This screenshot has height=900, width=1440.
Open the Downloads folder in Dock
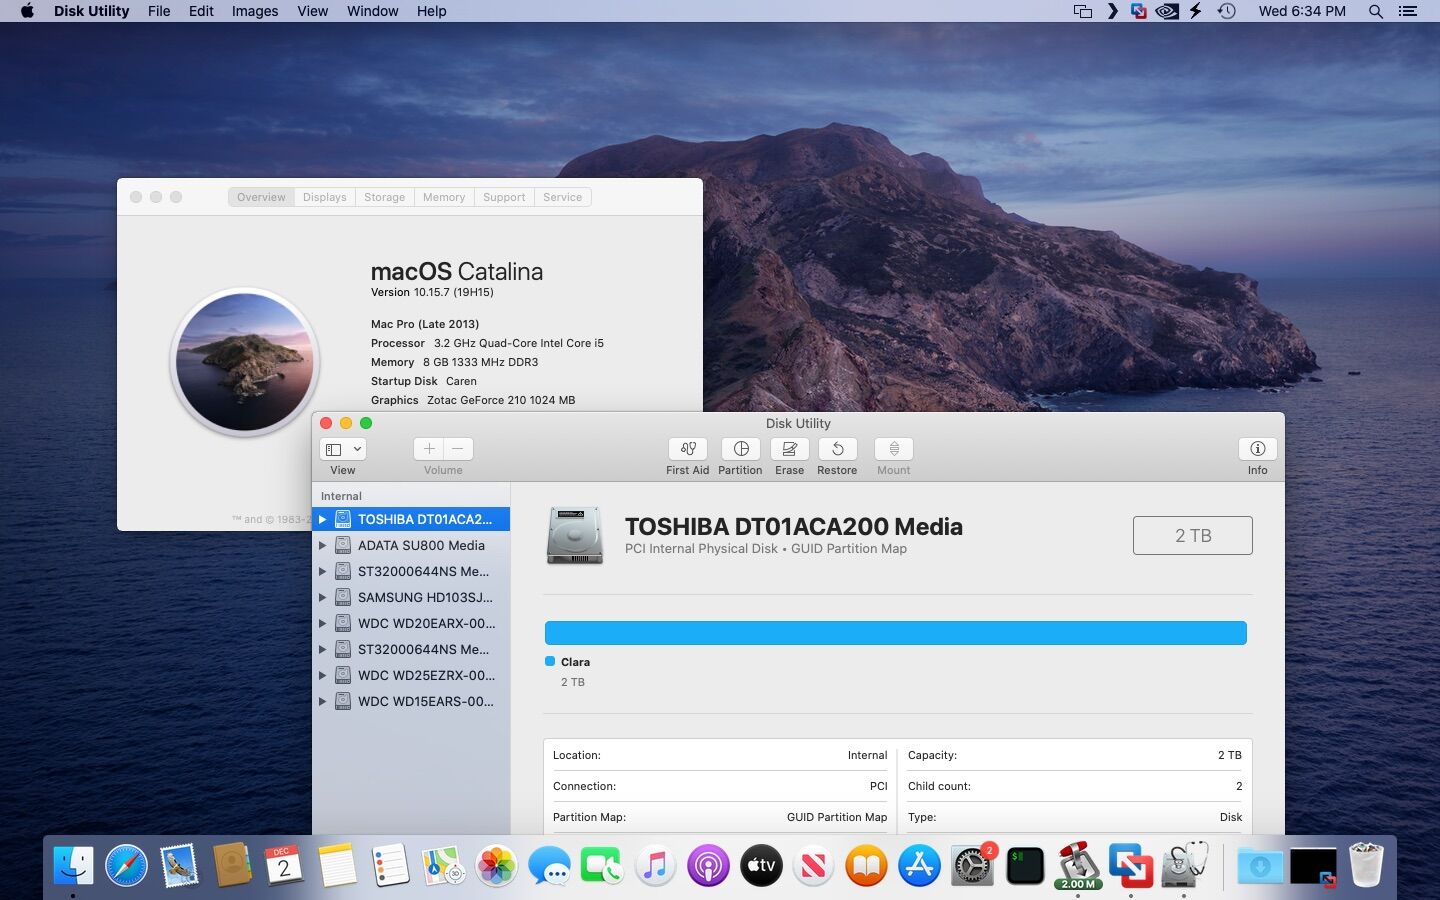(x=1260, y=865)
